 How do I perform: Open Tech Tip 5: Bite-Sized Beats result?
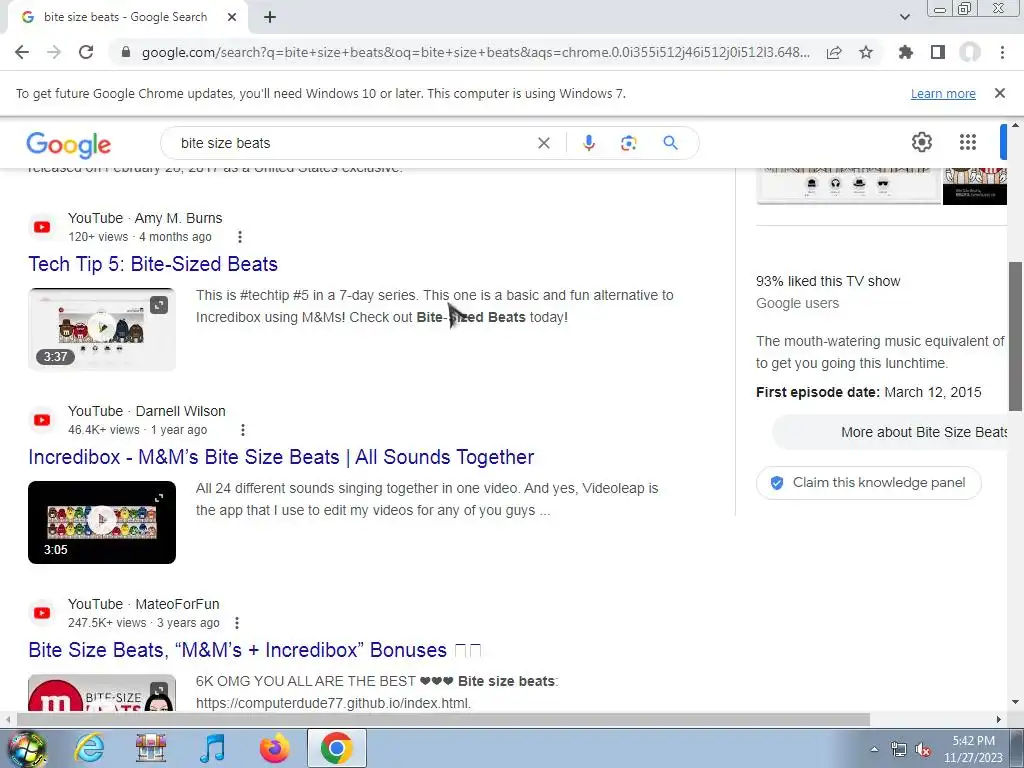click(x=153, y=264)
